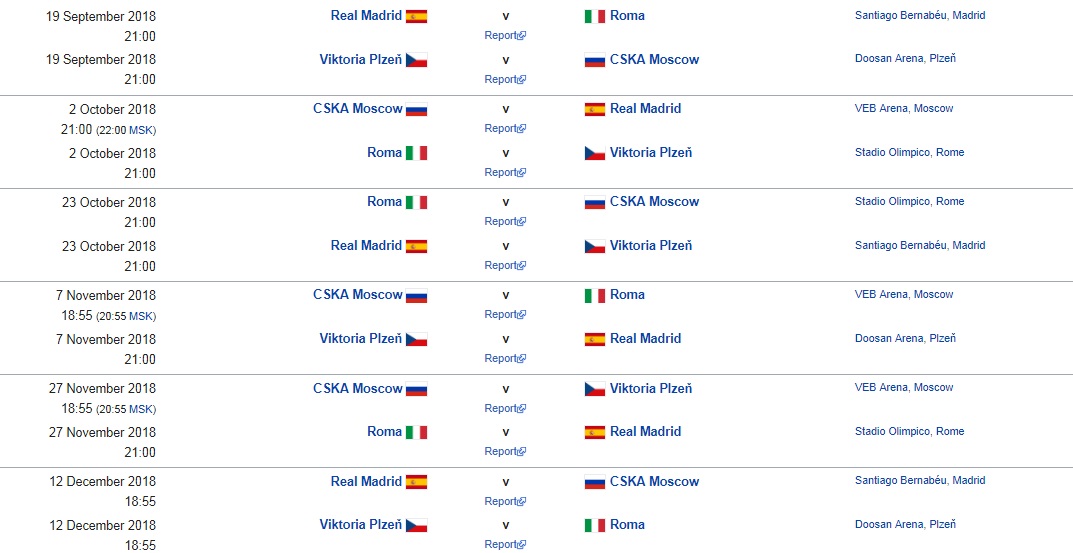Image resolution: width=1073 pixels, height=553 pixels.
Task: Click CSKA Moscow team name in 23 October match
Action: pyautogui.click(x=654, y=202)
